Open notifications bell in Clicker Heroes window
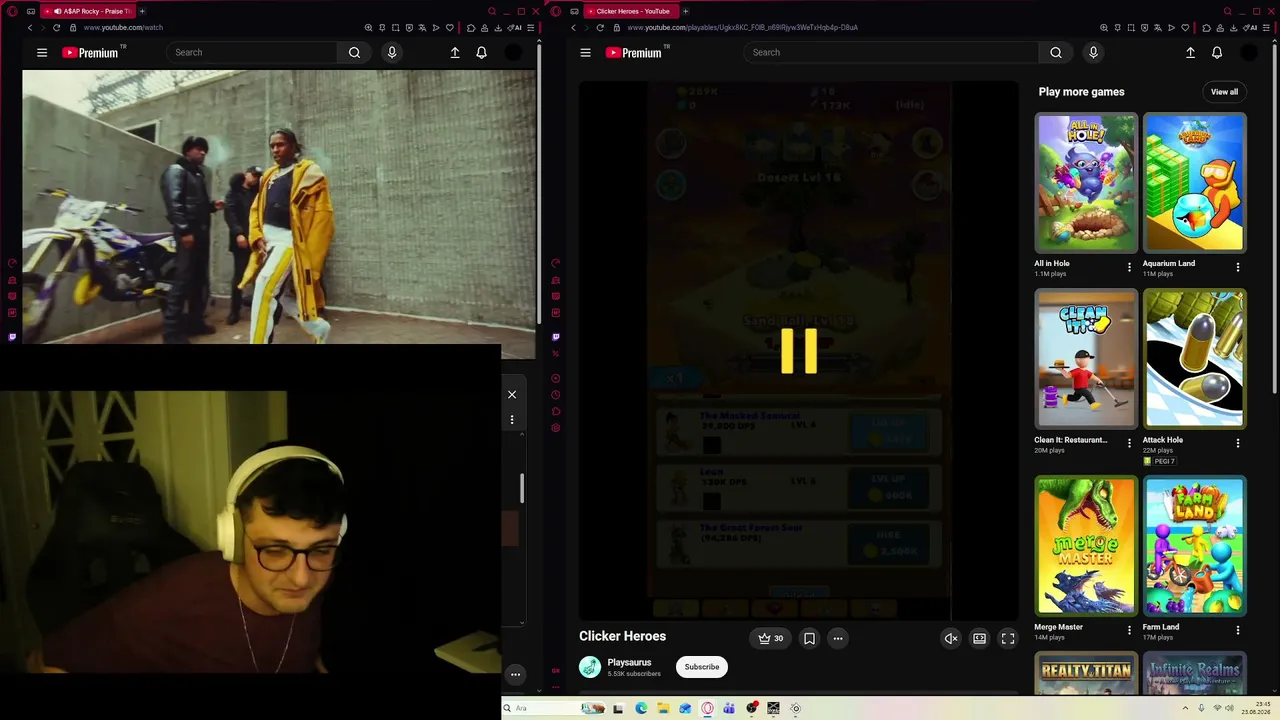 [x=1217, y=53]
